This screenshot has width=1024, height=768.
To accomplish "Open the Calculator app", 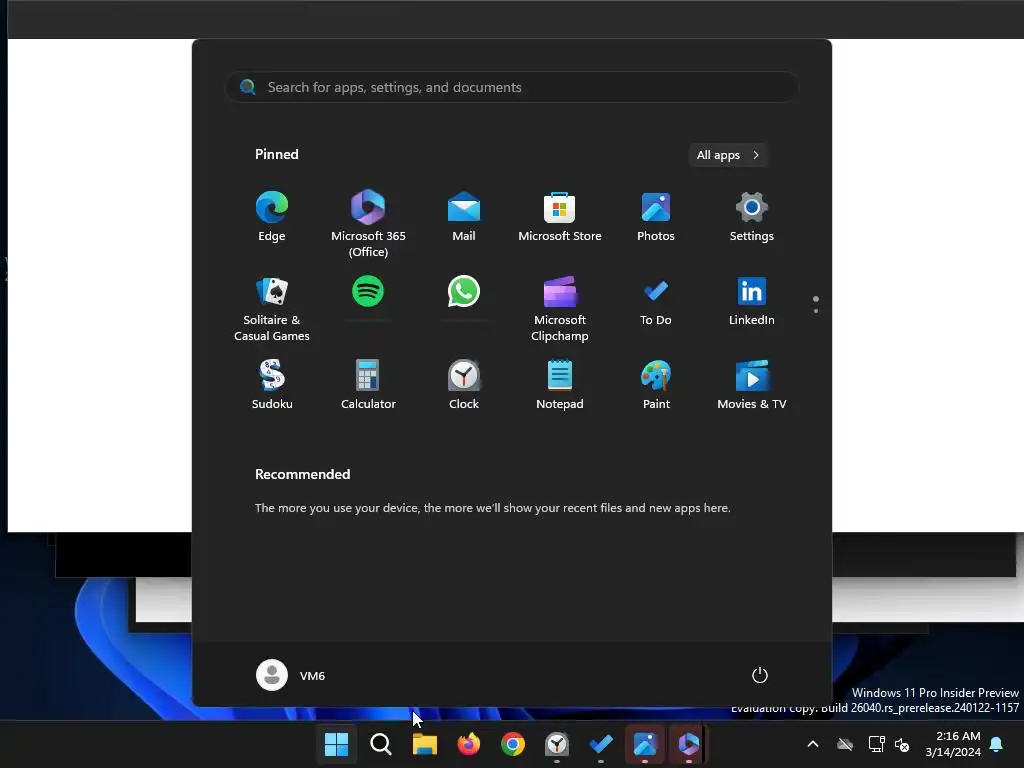I will pyautogui.click(x=368, y=385).
